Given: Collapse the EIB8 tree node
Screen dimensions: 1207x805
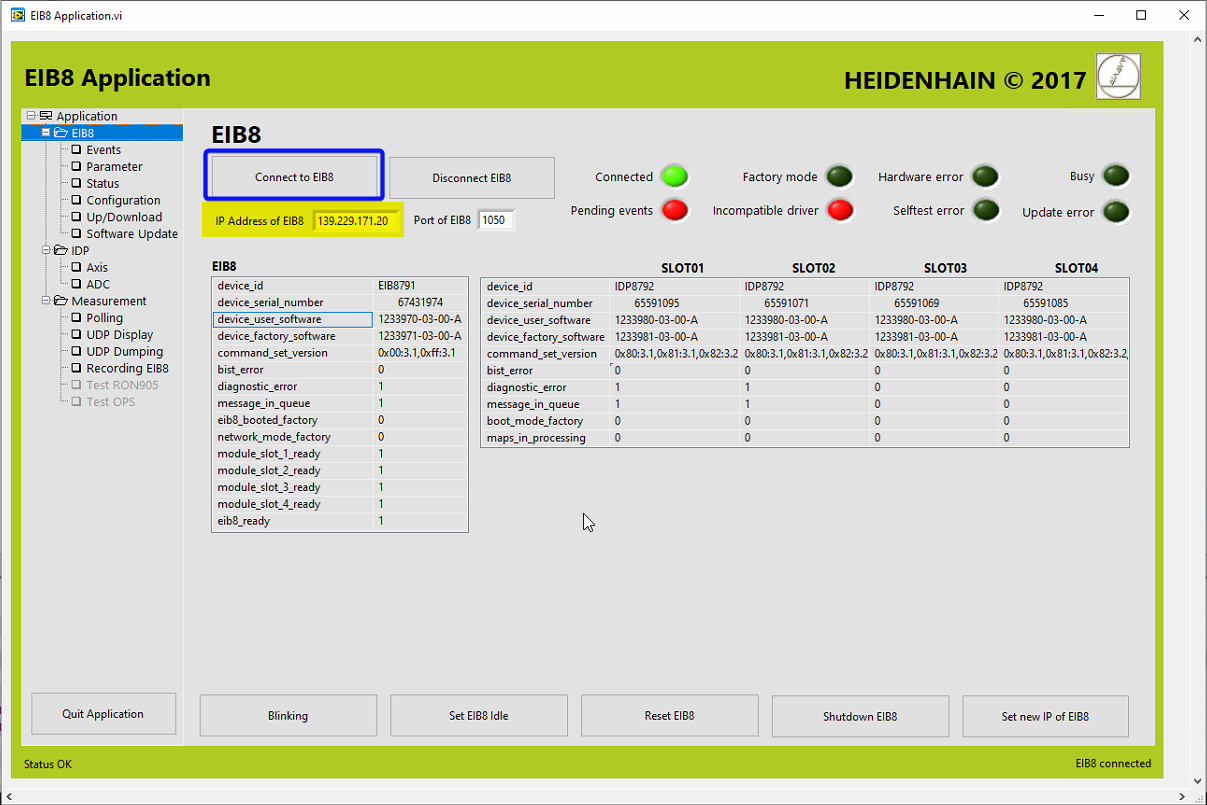Looking at the screenshot, I should 46,133.
